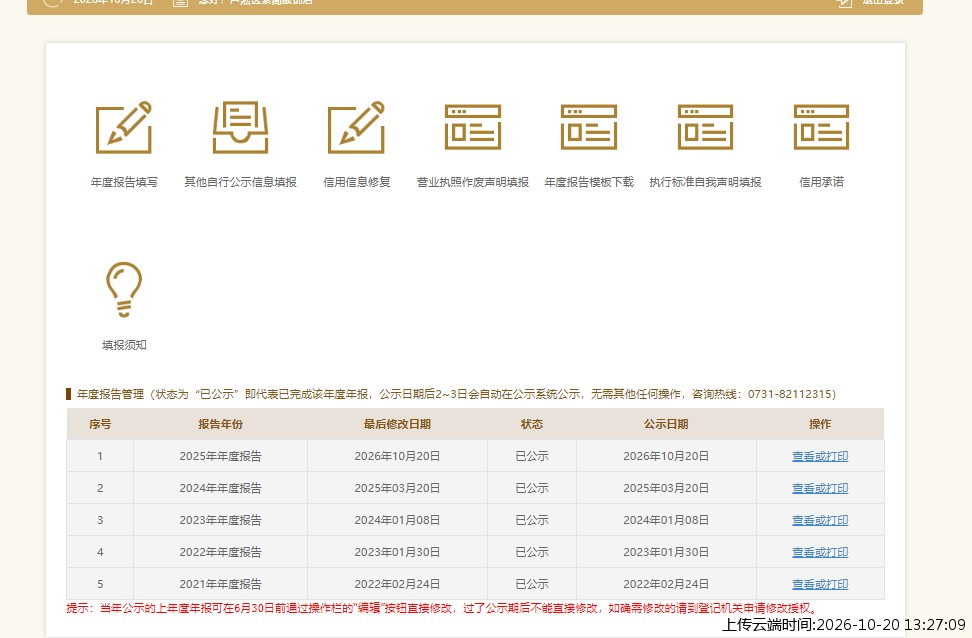Click 查看或打印 for the 2022年年度报告 row

(x=820, y=552)
